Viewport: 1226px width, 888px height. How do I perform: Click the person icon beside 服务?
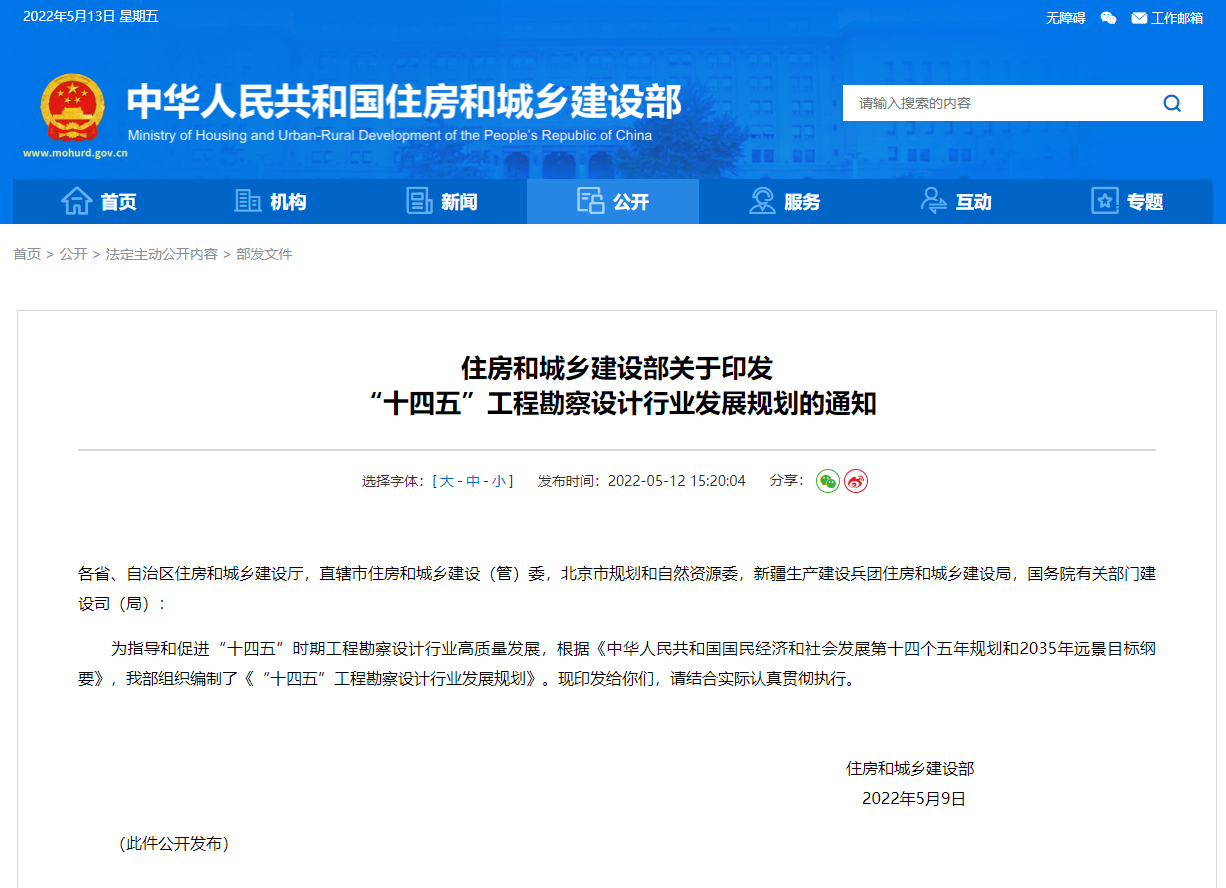(x=762, y=201)
